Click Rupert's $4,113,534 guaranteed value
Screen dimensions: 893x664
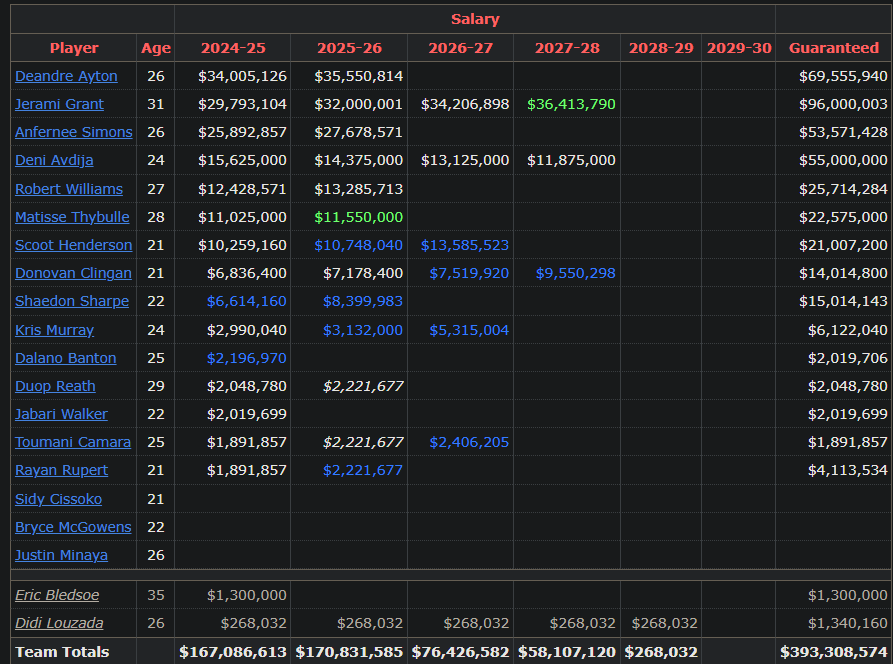point(847,470)
